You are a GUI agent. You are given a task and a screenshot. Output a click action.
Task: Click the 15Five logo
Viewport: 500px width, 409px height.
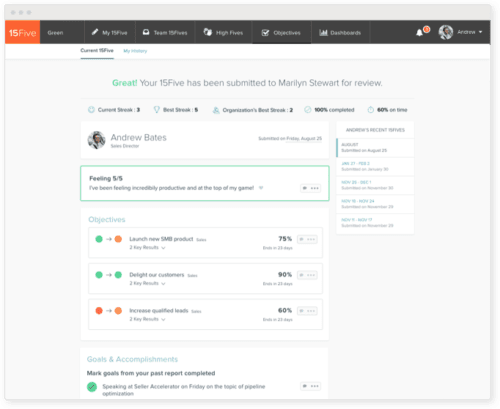[22, 32]
